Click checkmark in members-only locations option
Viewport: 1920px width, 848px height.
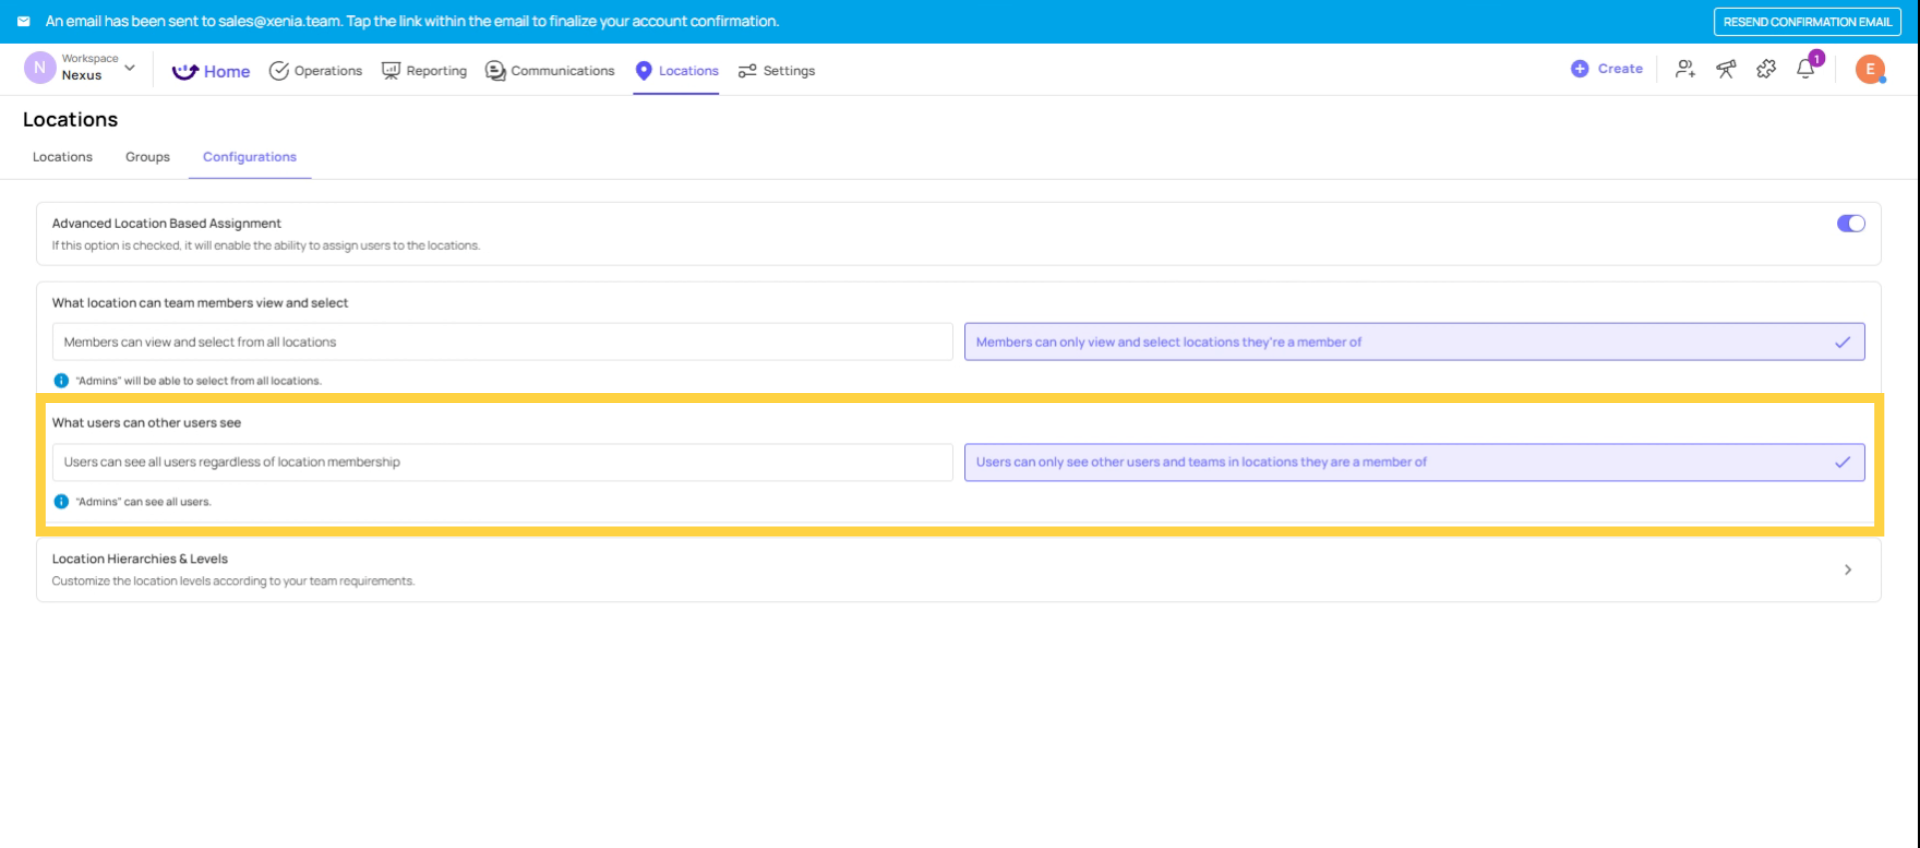1843,342
